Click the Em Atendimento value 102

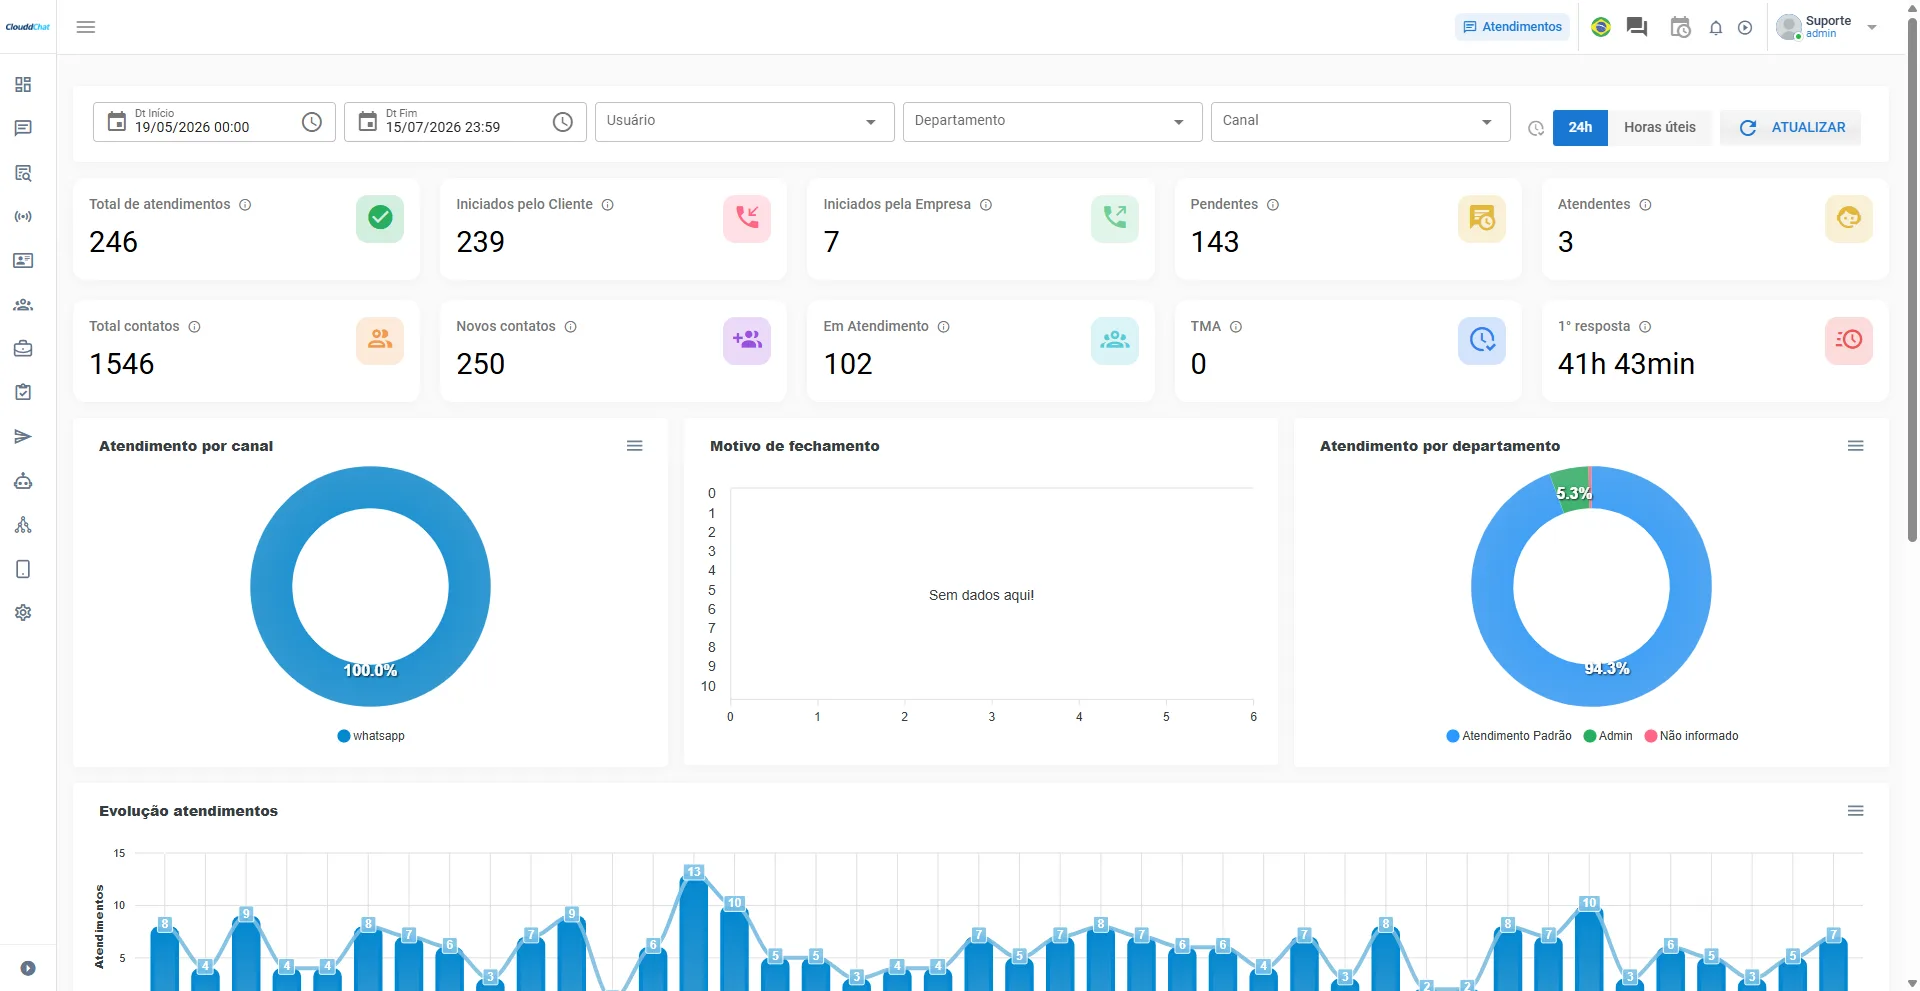pos(848,364)
